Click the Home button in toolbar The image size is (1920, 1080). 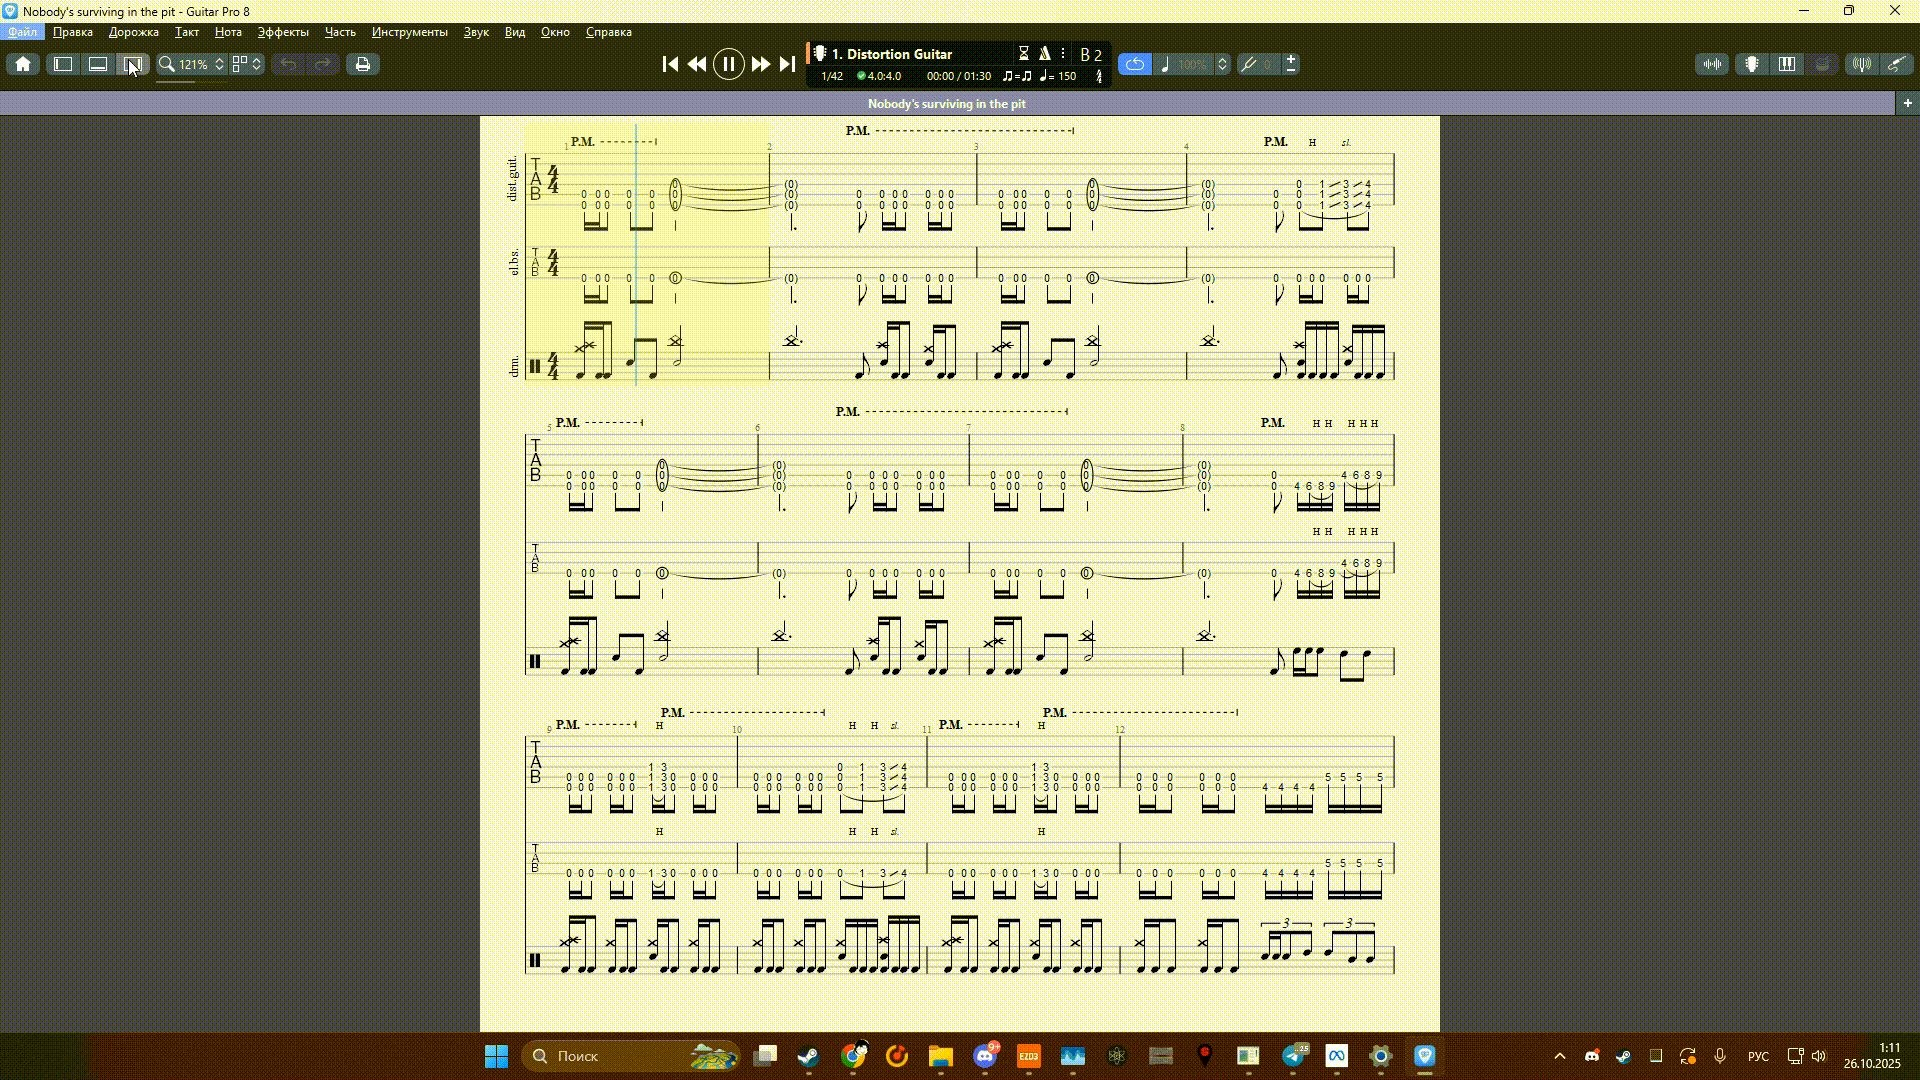(23, 64)
